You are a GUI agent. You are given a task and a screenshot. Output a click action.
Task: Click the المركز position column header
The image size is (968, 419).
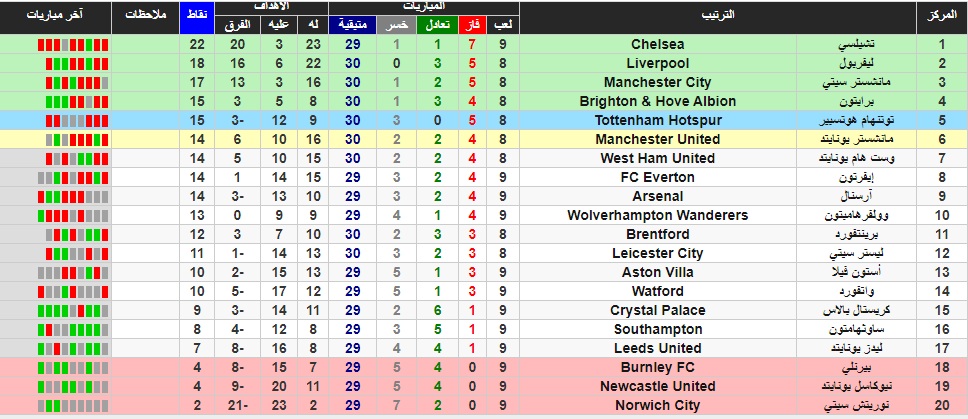point(942,15)
